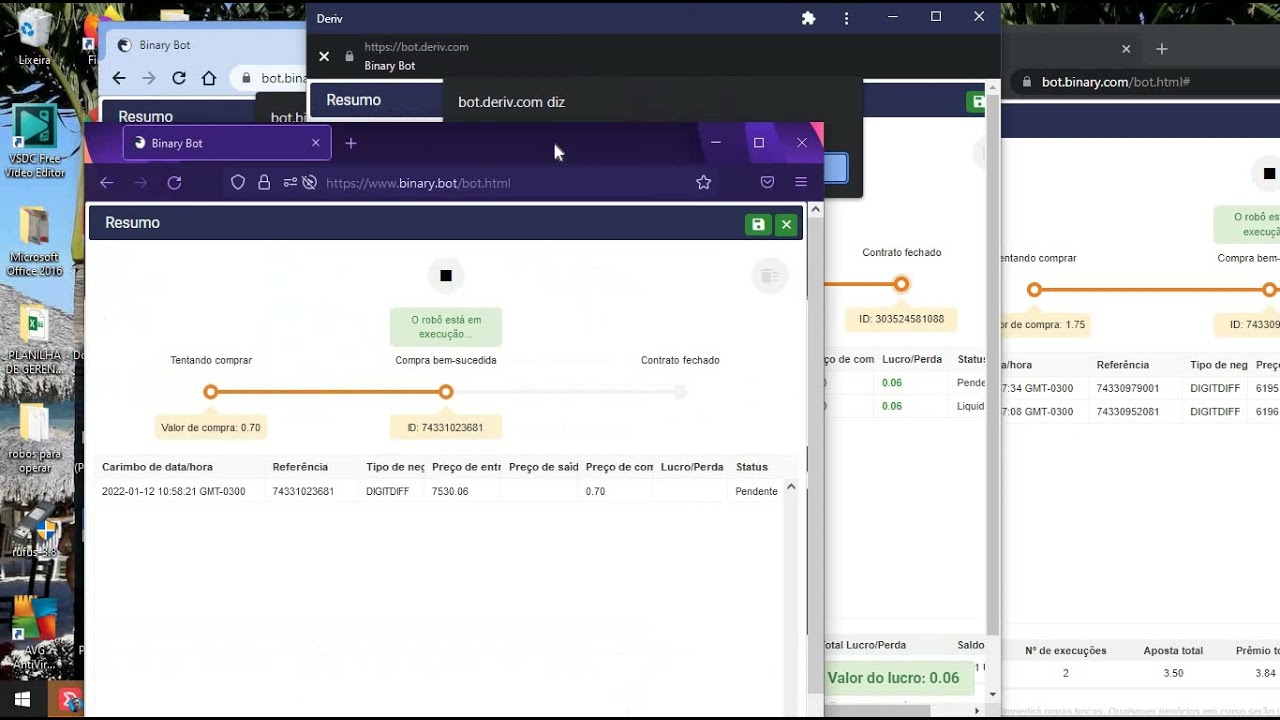Click the stop button in the right bot.binary.com window
This screenshot has height=720, width=1280.
click(x=1269, y=173)
